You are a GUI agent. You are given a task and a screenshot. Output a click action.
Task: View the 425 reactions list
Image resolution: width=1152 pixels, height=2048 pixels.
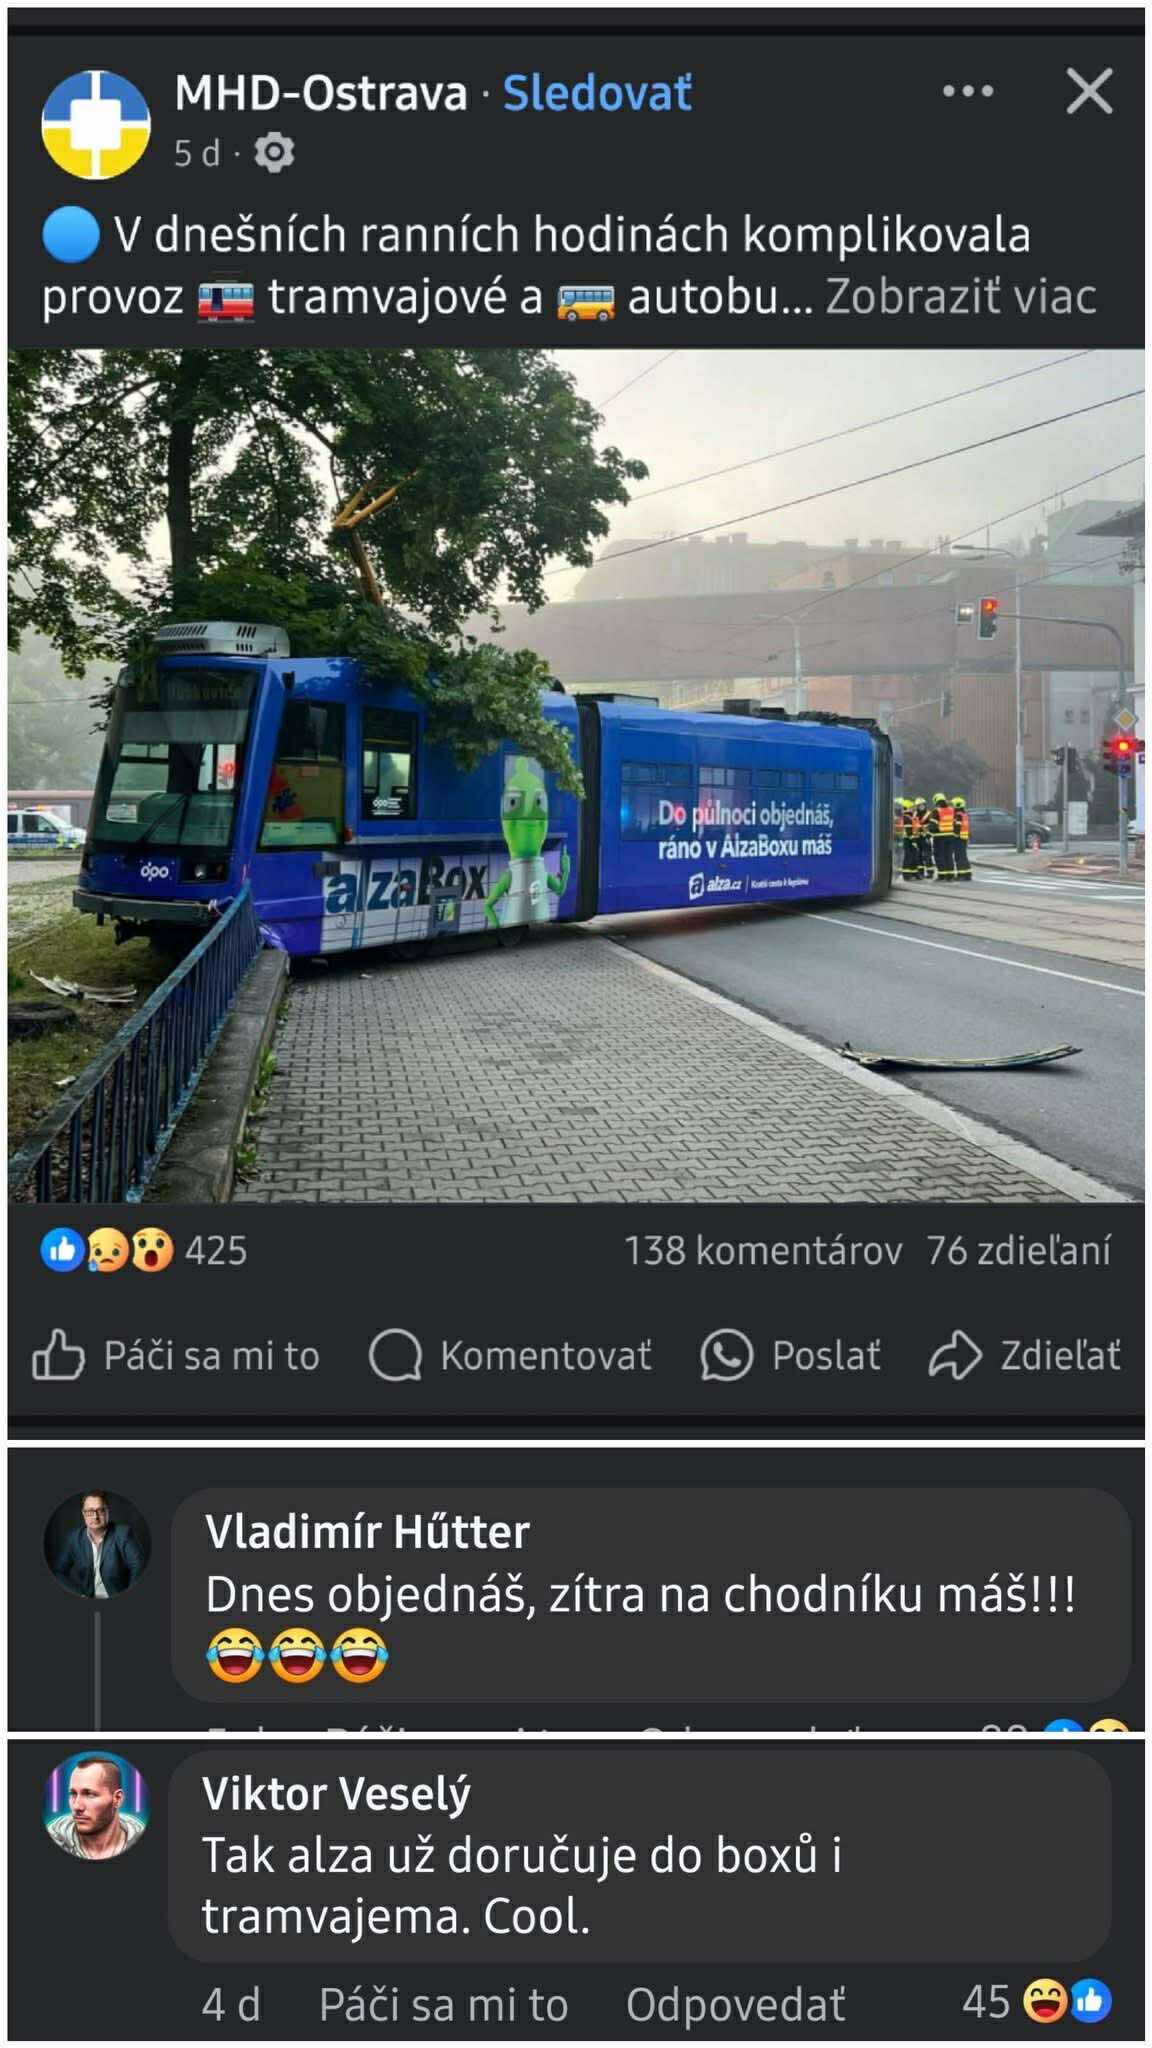pyautogui.click(x=143, y=1250)
